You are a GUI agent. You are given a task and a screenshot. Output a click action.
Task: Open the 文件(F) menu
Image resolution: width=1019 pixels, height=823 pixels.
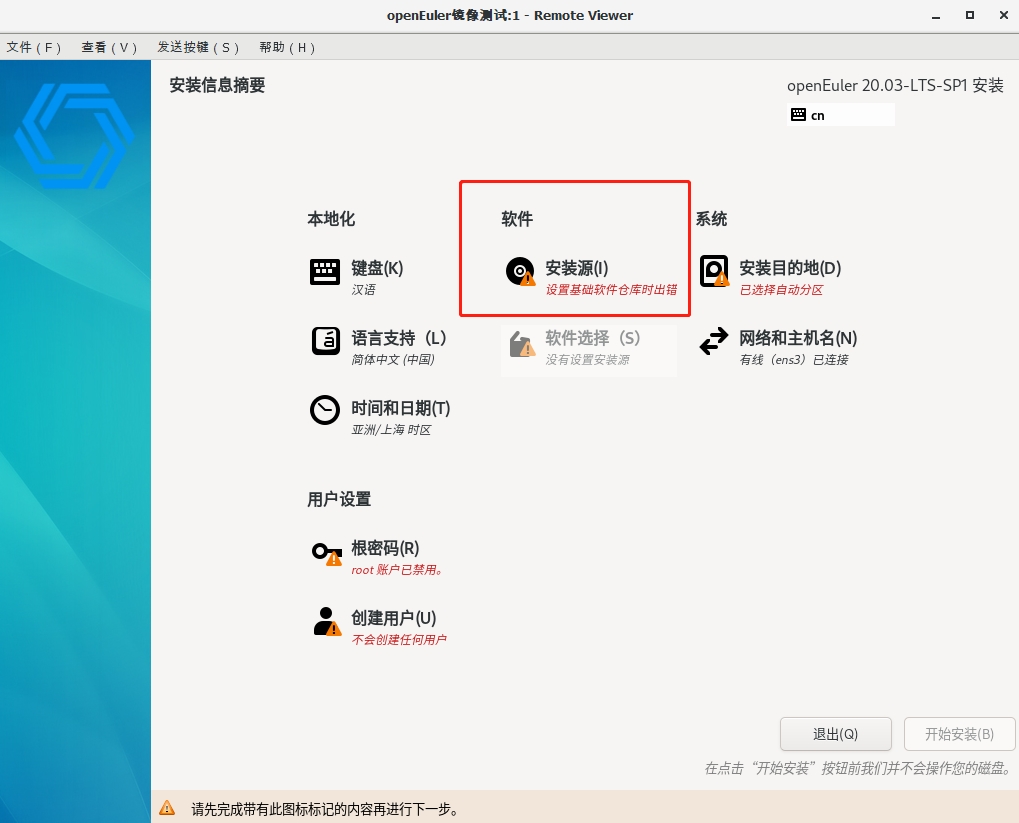point(34,47)
